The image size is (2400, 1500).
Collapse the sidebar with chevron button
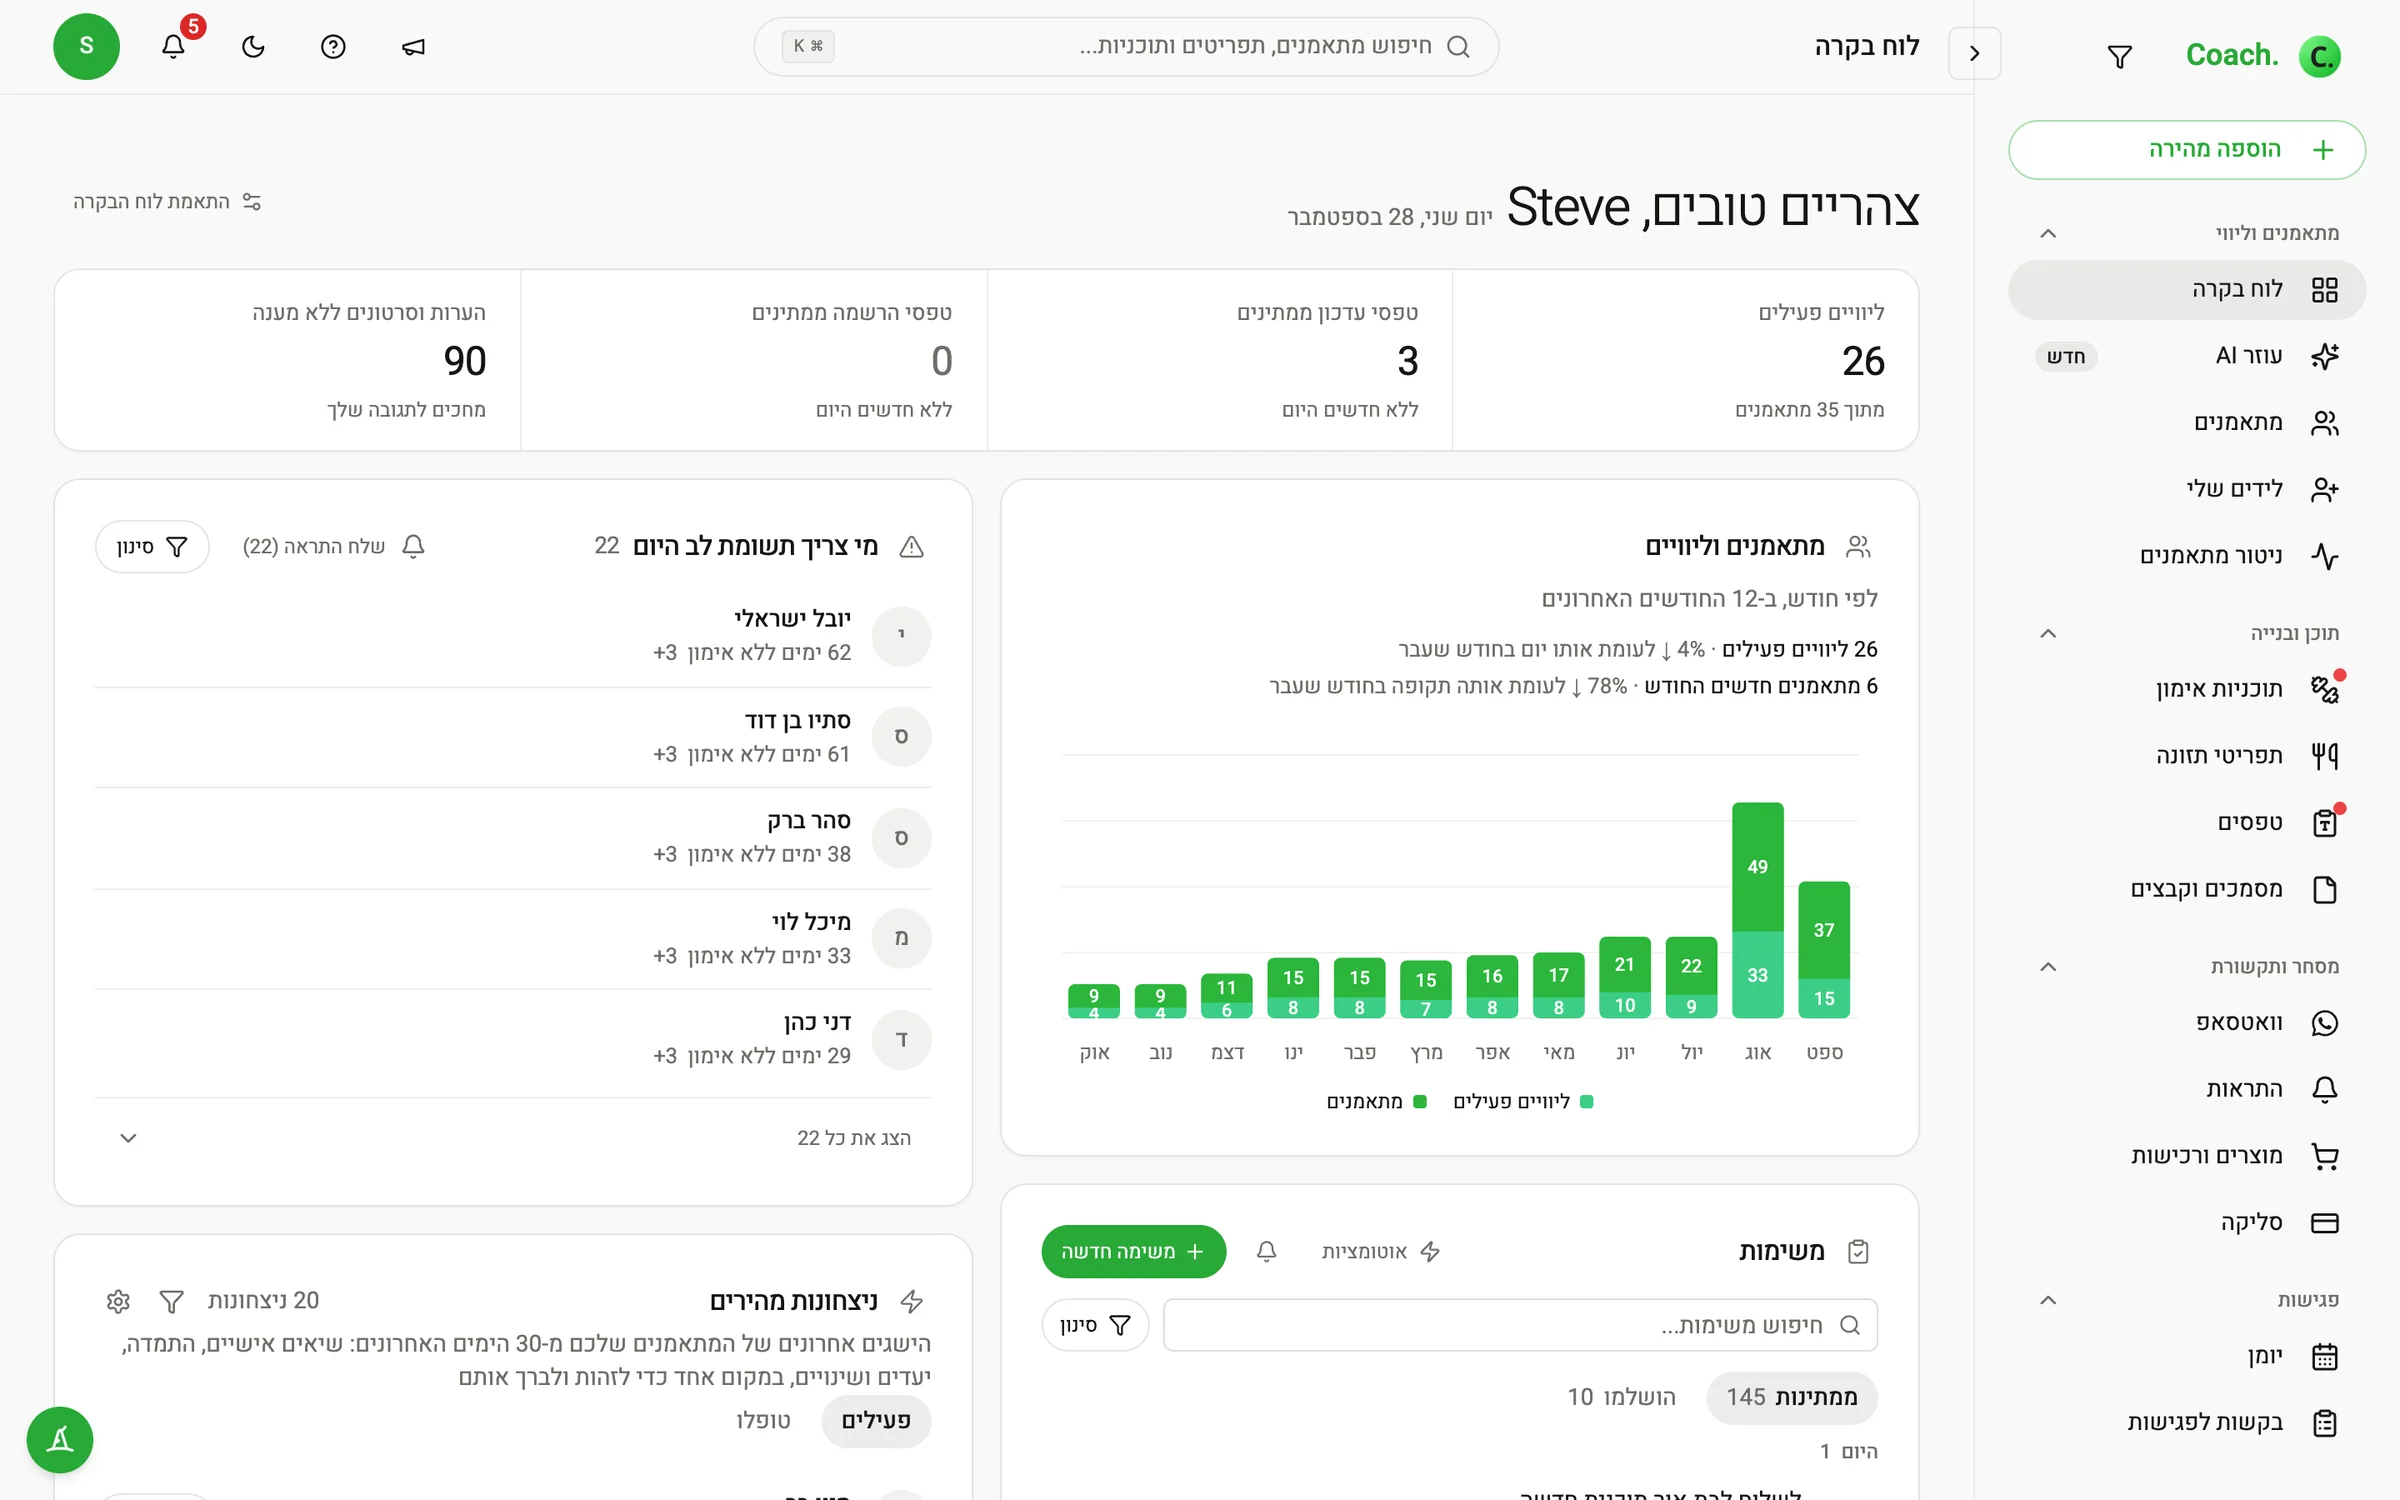(1974, 53)
